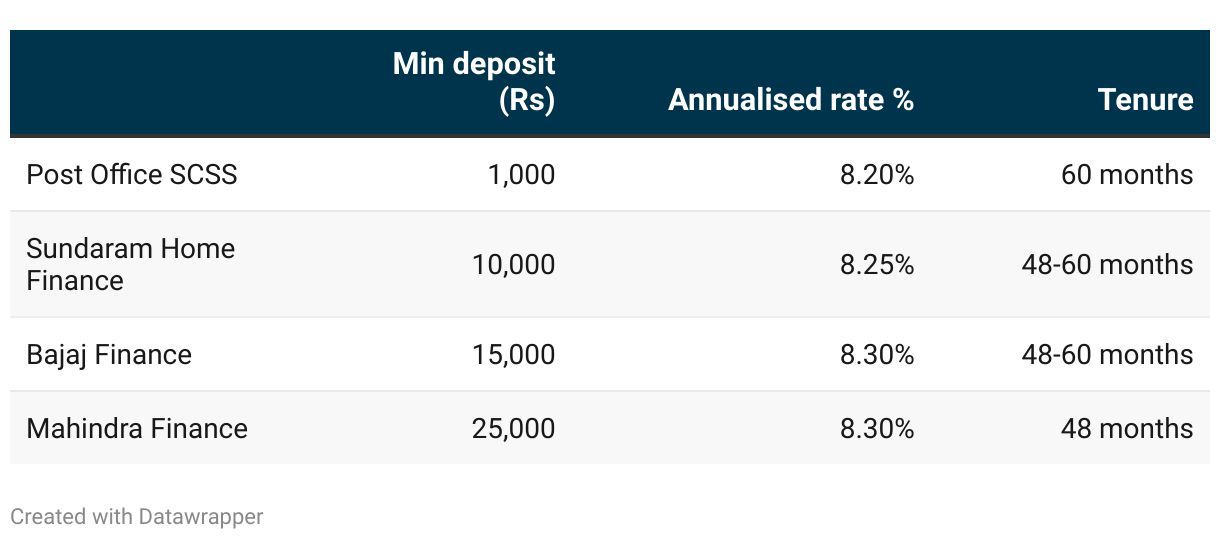The image size is (1220, 540).
Task: Click the "60 months" tenure for Post Office SCSS
Action: [x=1127, y=175]
